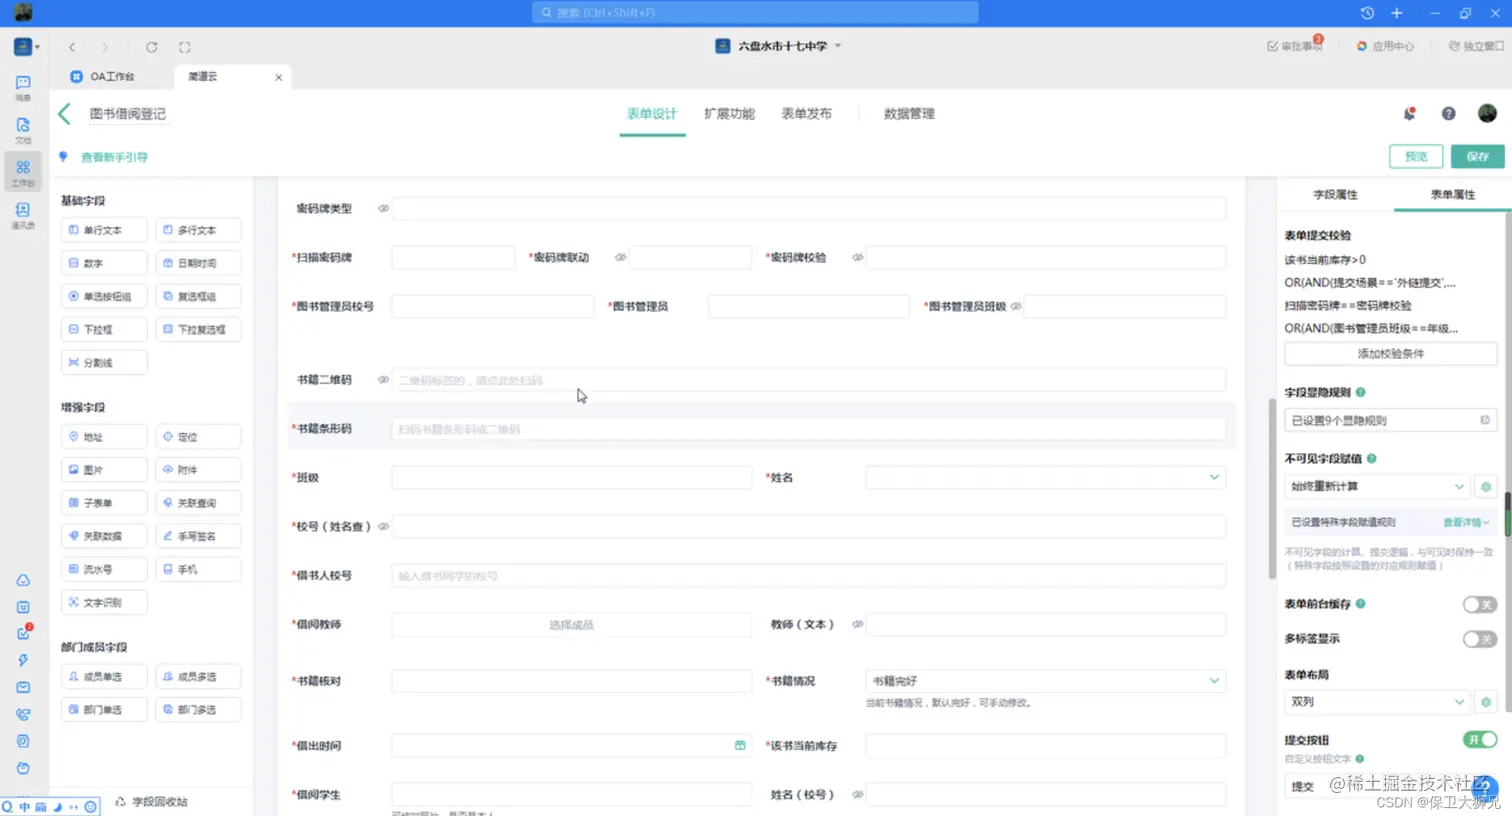This screenshot has width=1512, height=816.
Task: Add a 成员单选 field
Action: point(104,677)
